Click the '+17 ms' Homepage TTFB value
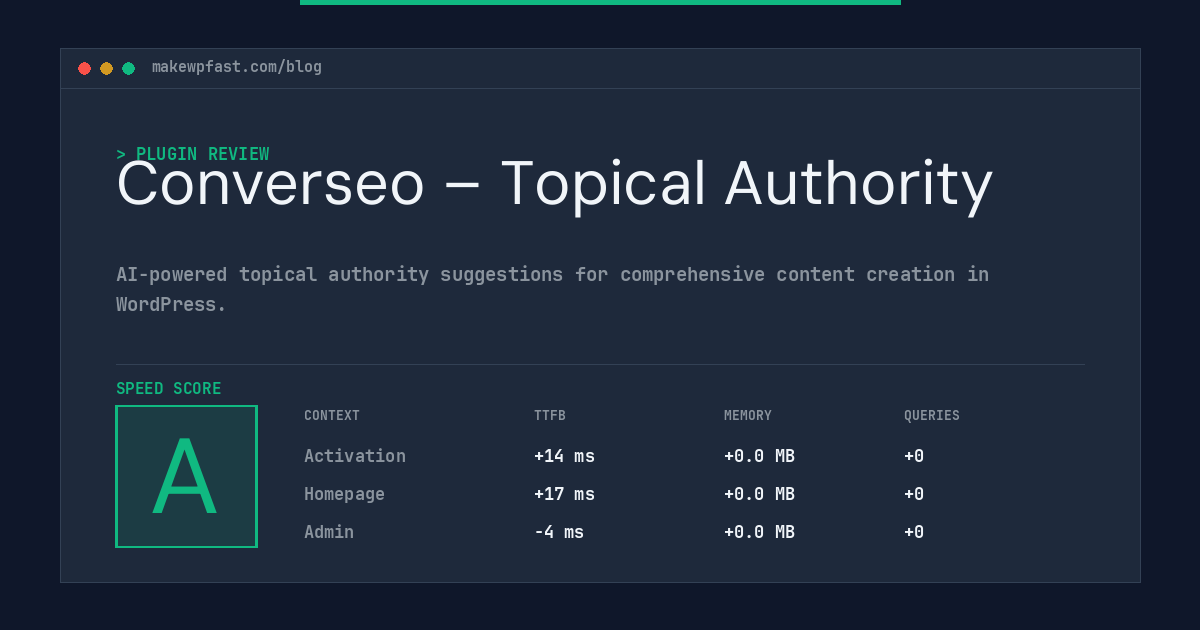This screenshot has width=1200, height=630. (564, 494)
